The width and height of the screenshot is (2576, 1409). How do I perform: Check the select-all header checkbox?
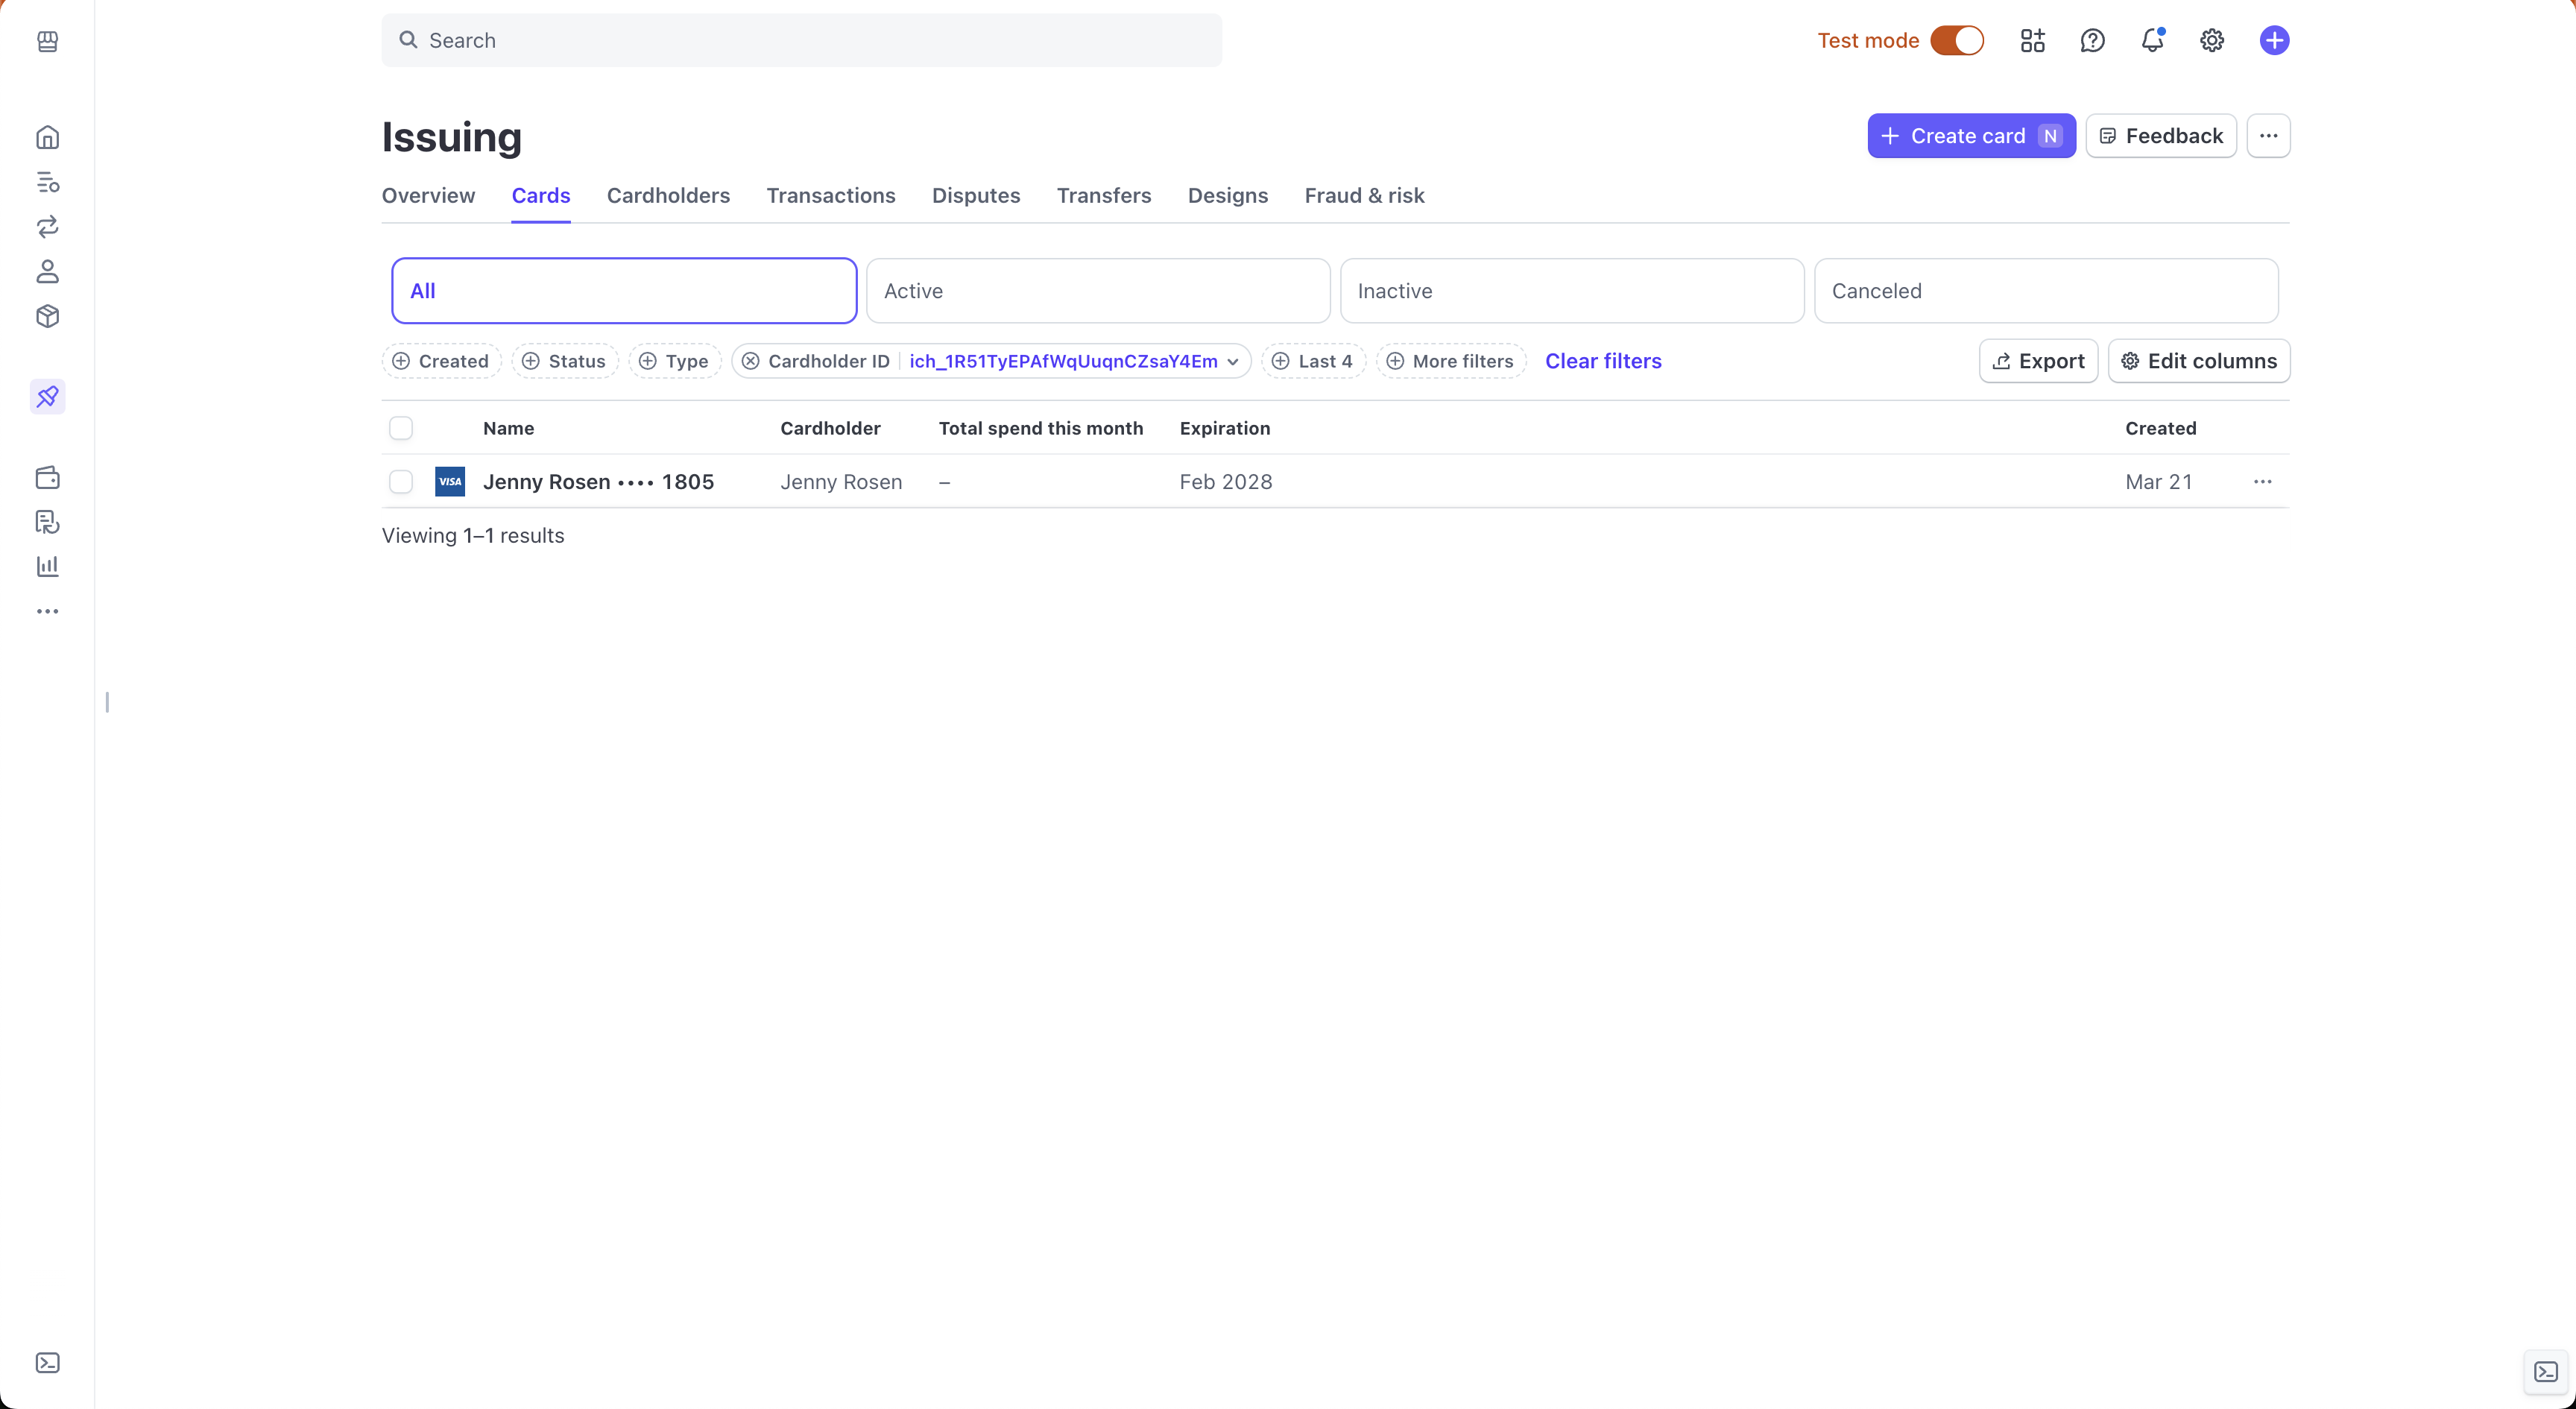click(x=401, y=428)
